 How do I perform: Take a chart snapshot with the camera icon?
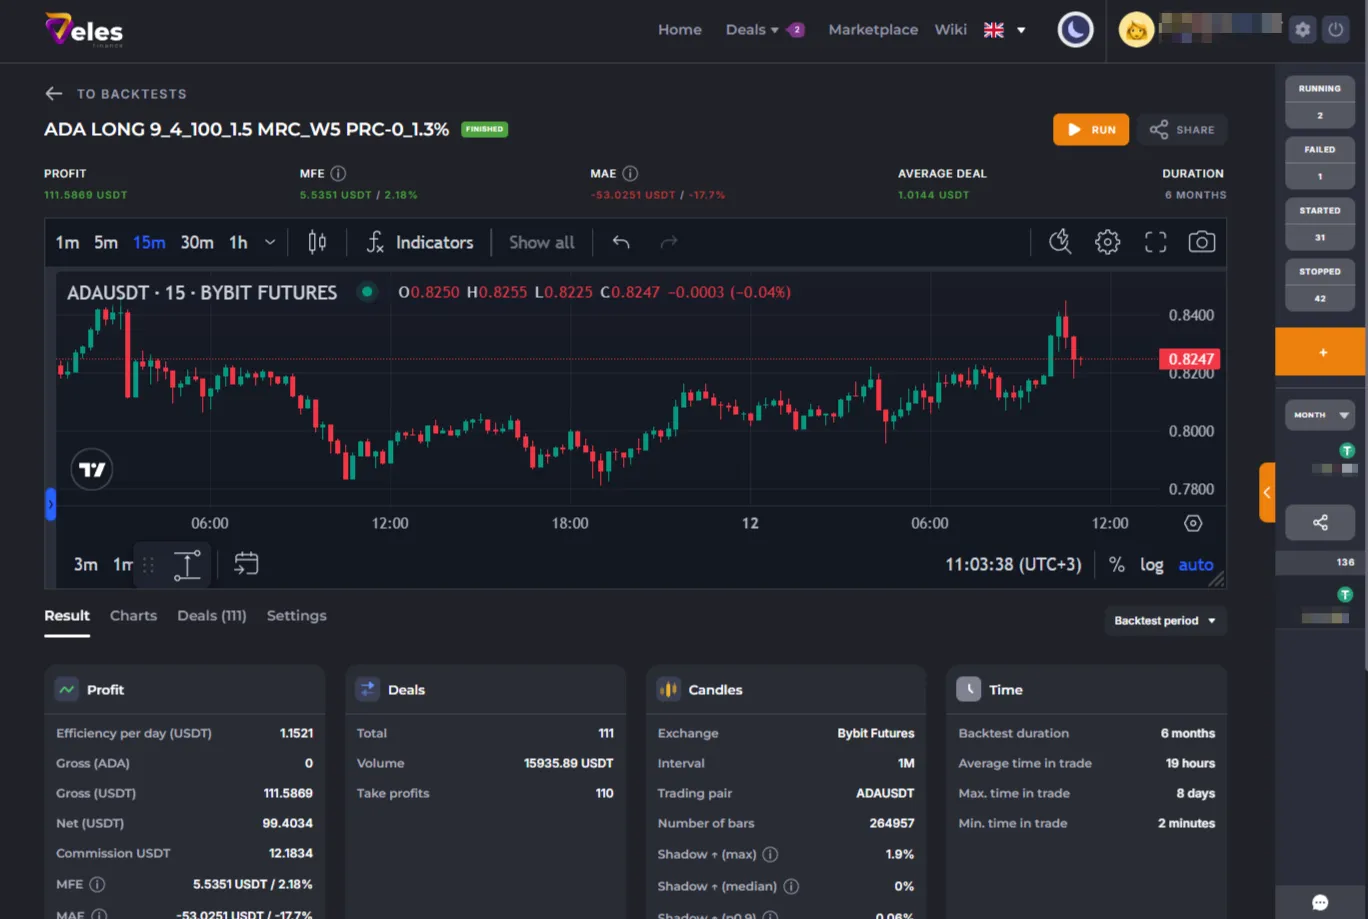1201,241
